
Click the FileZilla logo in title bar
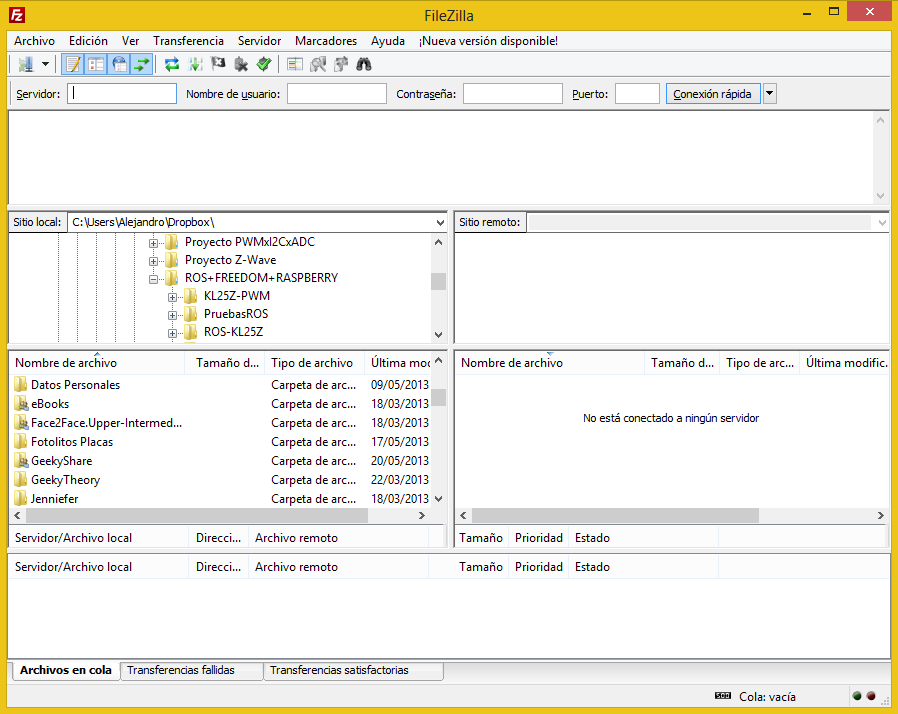(x=17, y=15)
